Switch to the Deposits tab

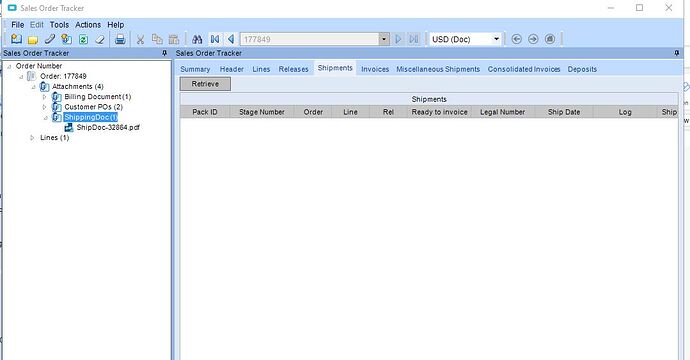[582, 69]
